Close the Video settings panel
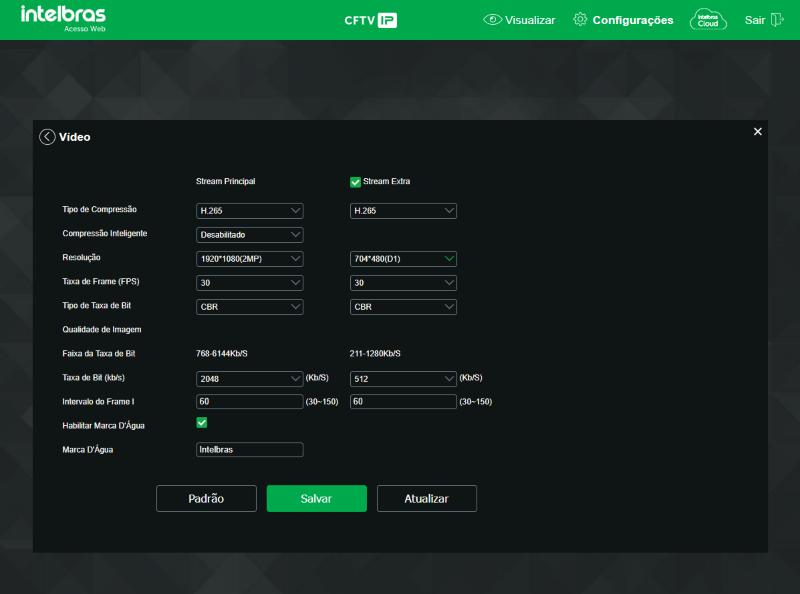Viewport: 800px width, 594px height. coord(758,132)
